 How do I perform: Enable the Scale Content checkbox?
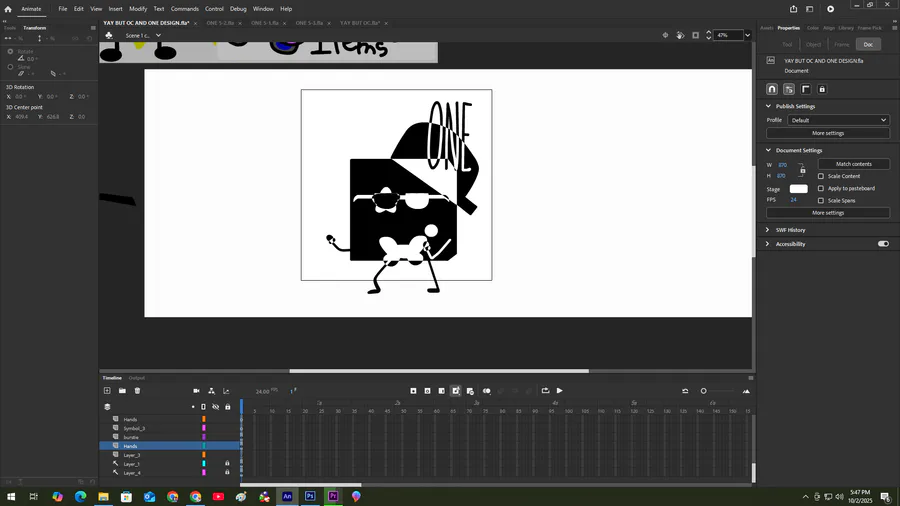[x=821, y=176]
